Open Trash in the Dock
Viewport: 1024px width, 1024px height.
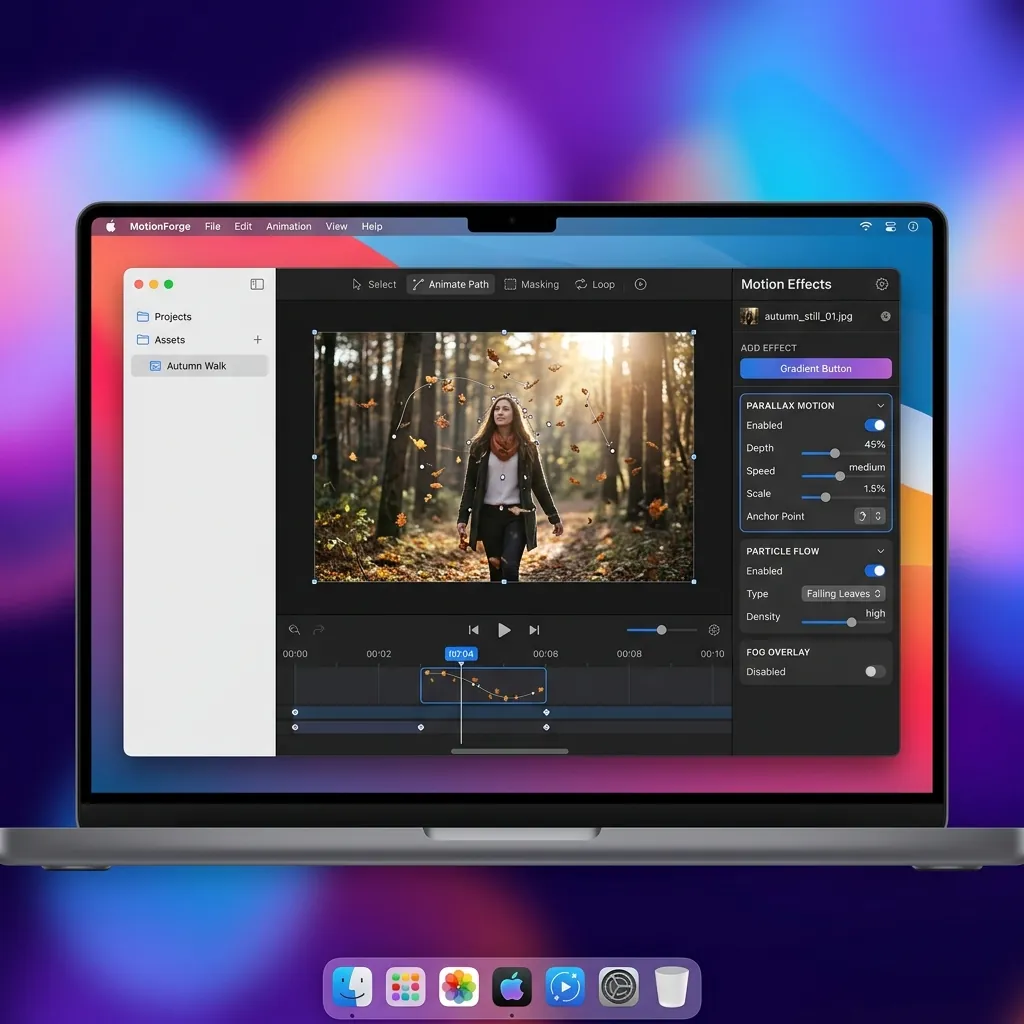click(671, 986)
